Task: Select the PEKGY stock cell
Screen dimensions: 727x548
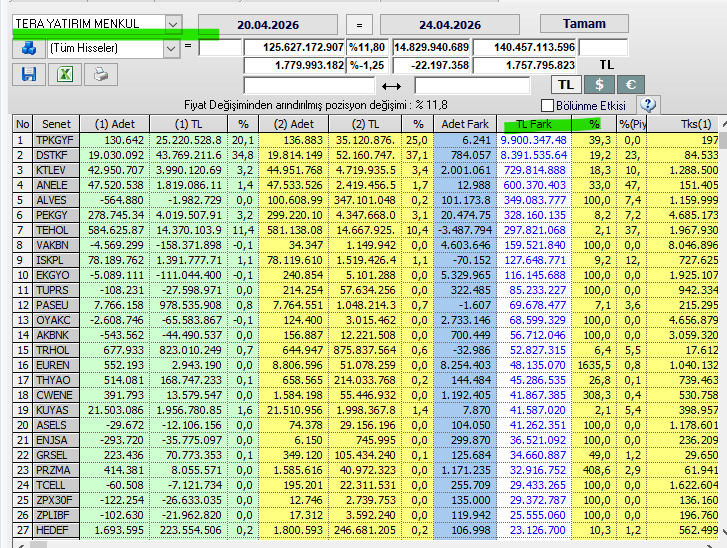Action: pos(56,215)
